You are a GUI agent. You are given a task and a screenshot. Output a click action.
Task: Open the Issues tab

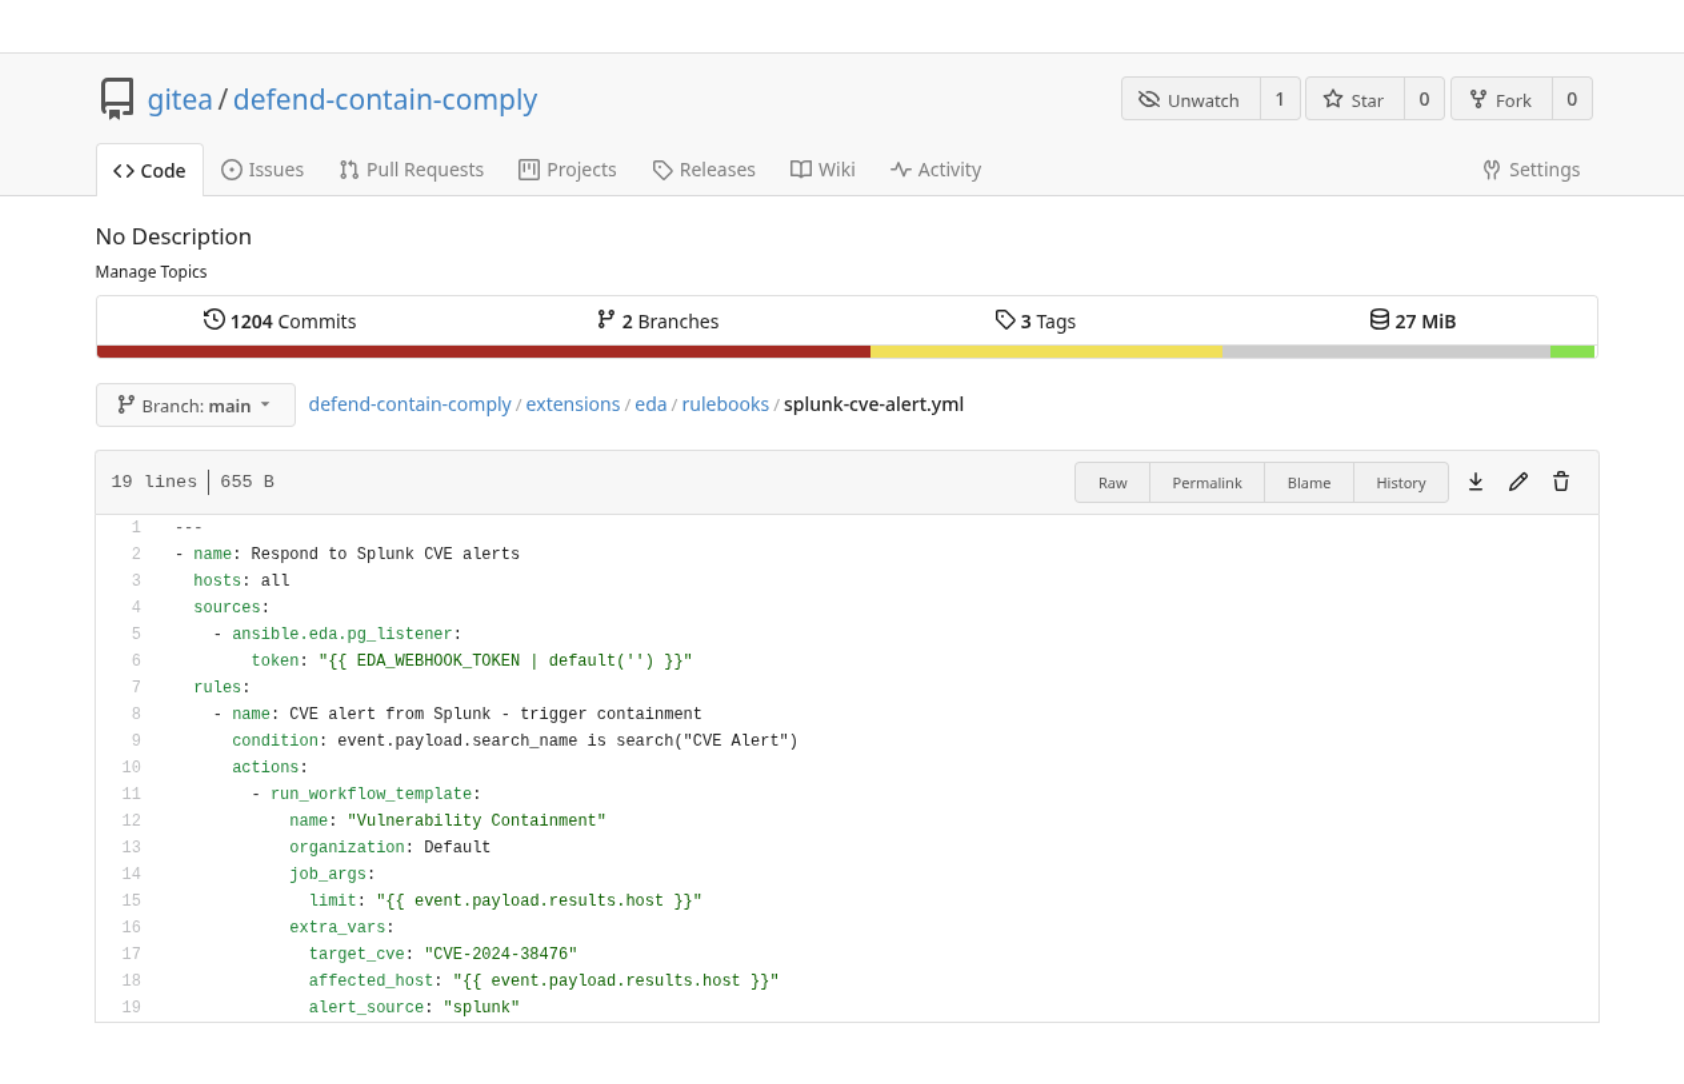(263, 170)
